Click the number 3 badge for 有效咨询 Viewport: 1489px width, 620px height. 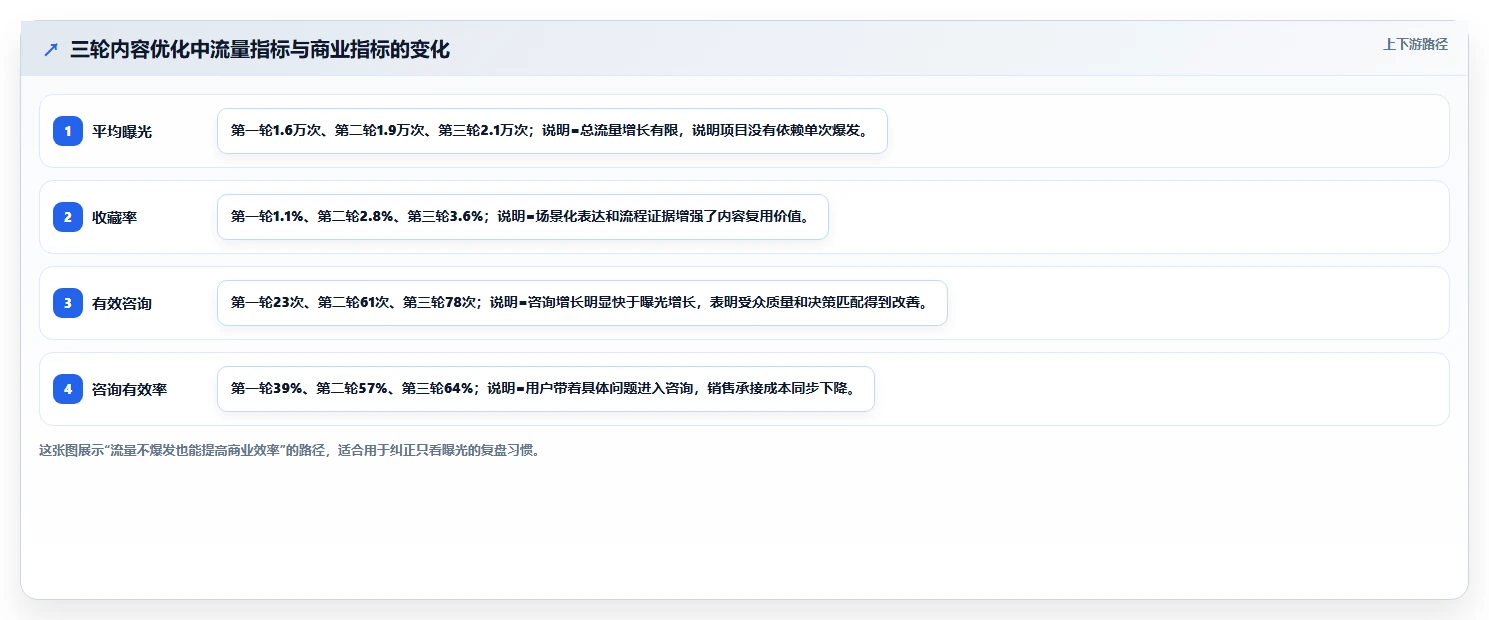point(68,303)
